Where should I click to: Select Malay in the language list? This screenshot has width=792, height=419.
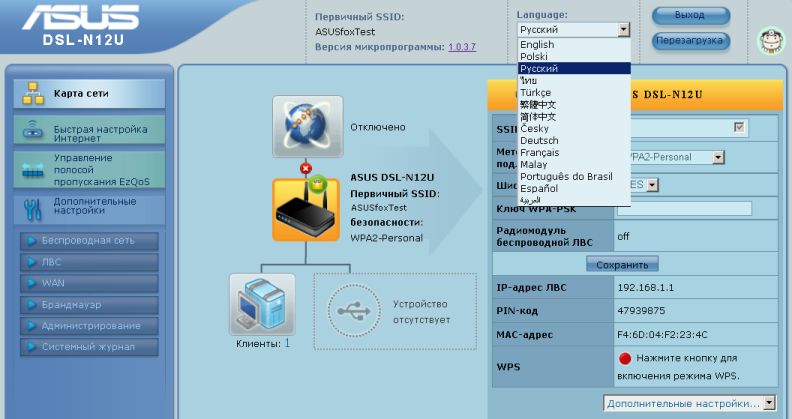coord(574,165)
